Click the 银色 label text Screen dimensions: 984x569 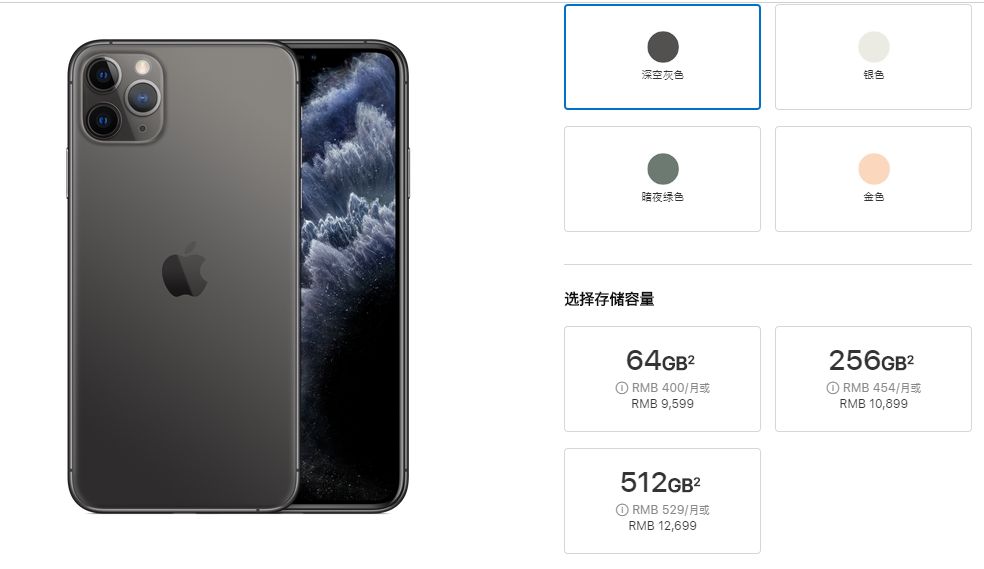[x=874, y=75]
